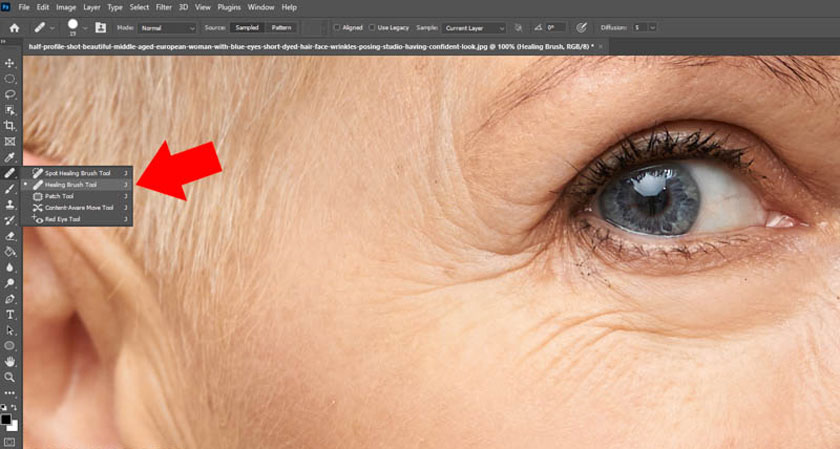
Task: Open the Filter menu
Action: 162,7
